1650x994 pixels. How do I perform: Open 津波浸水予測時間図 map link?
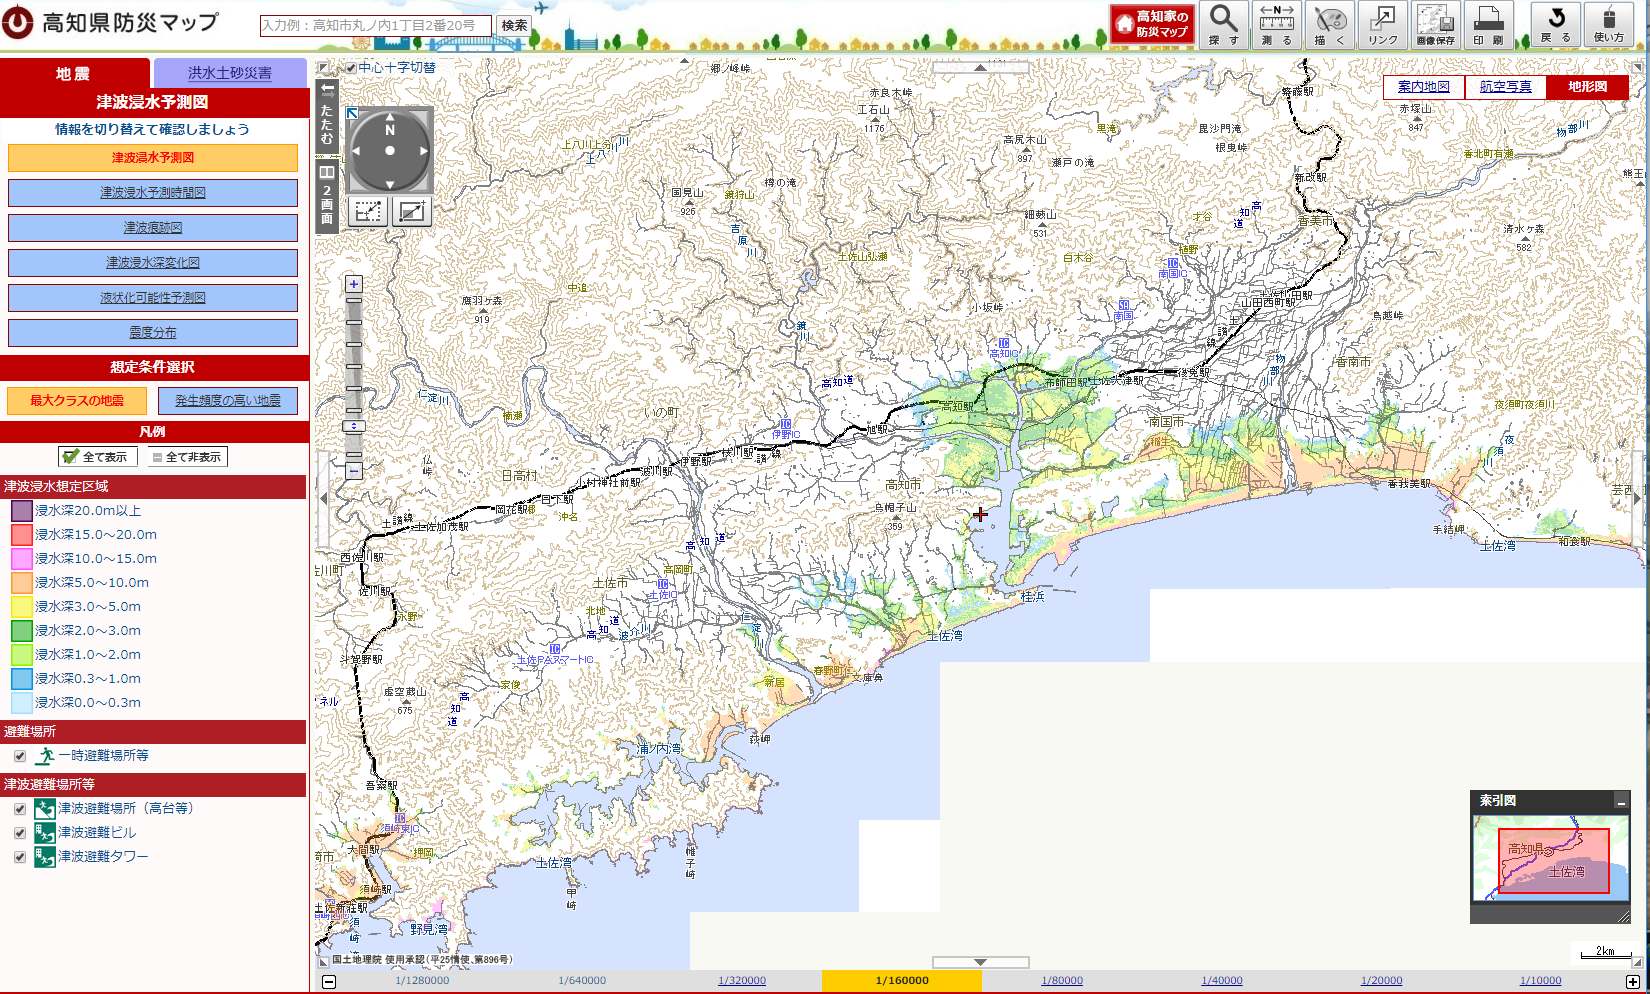(x=153, y=193)
